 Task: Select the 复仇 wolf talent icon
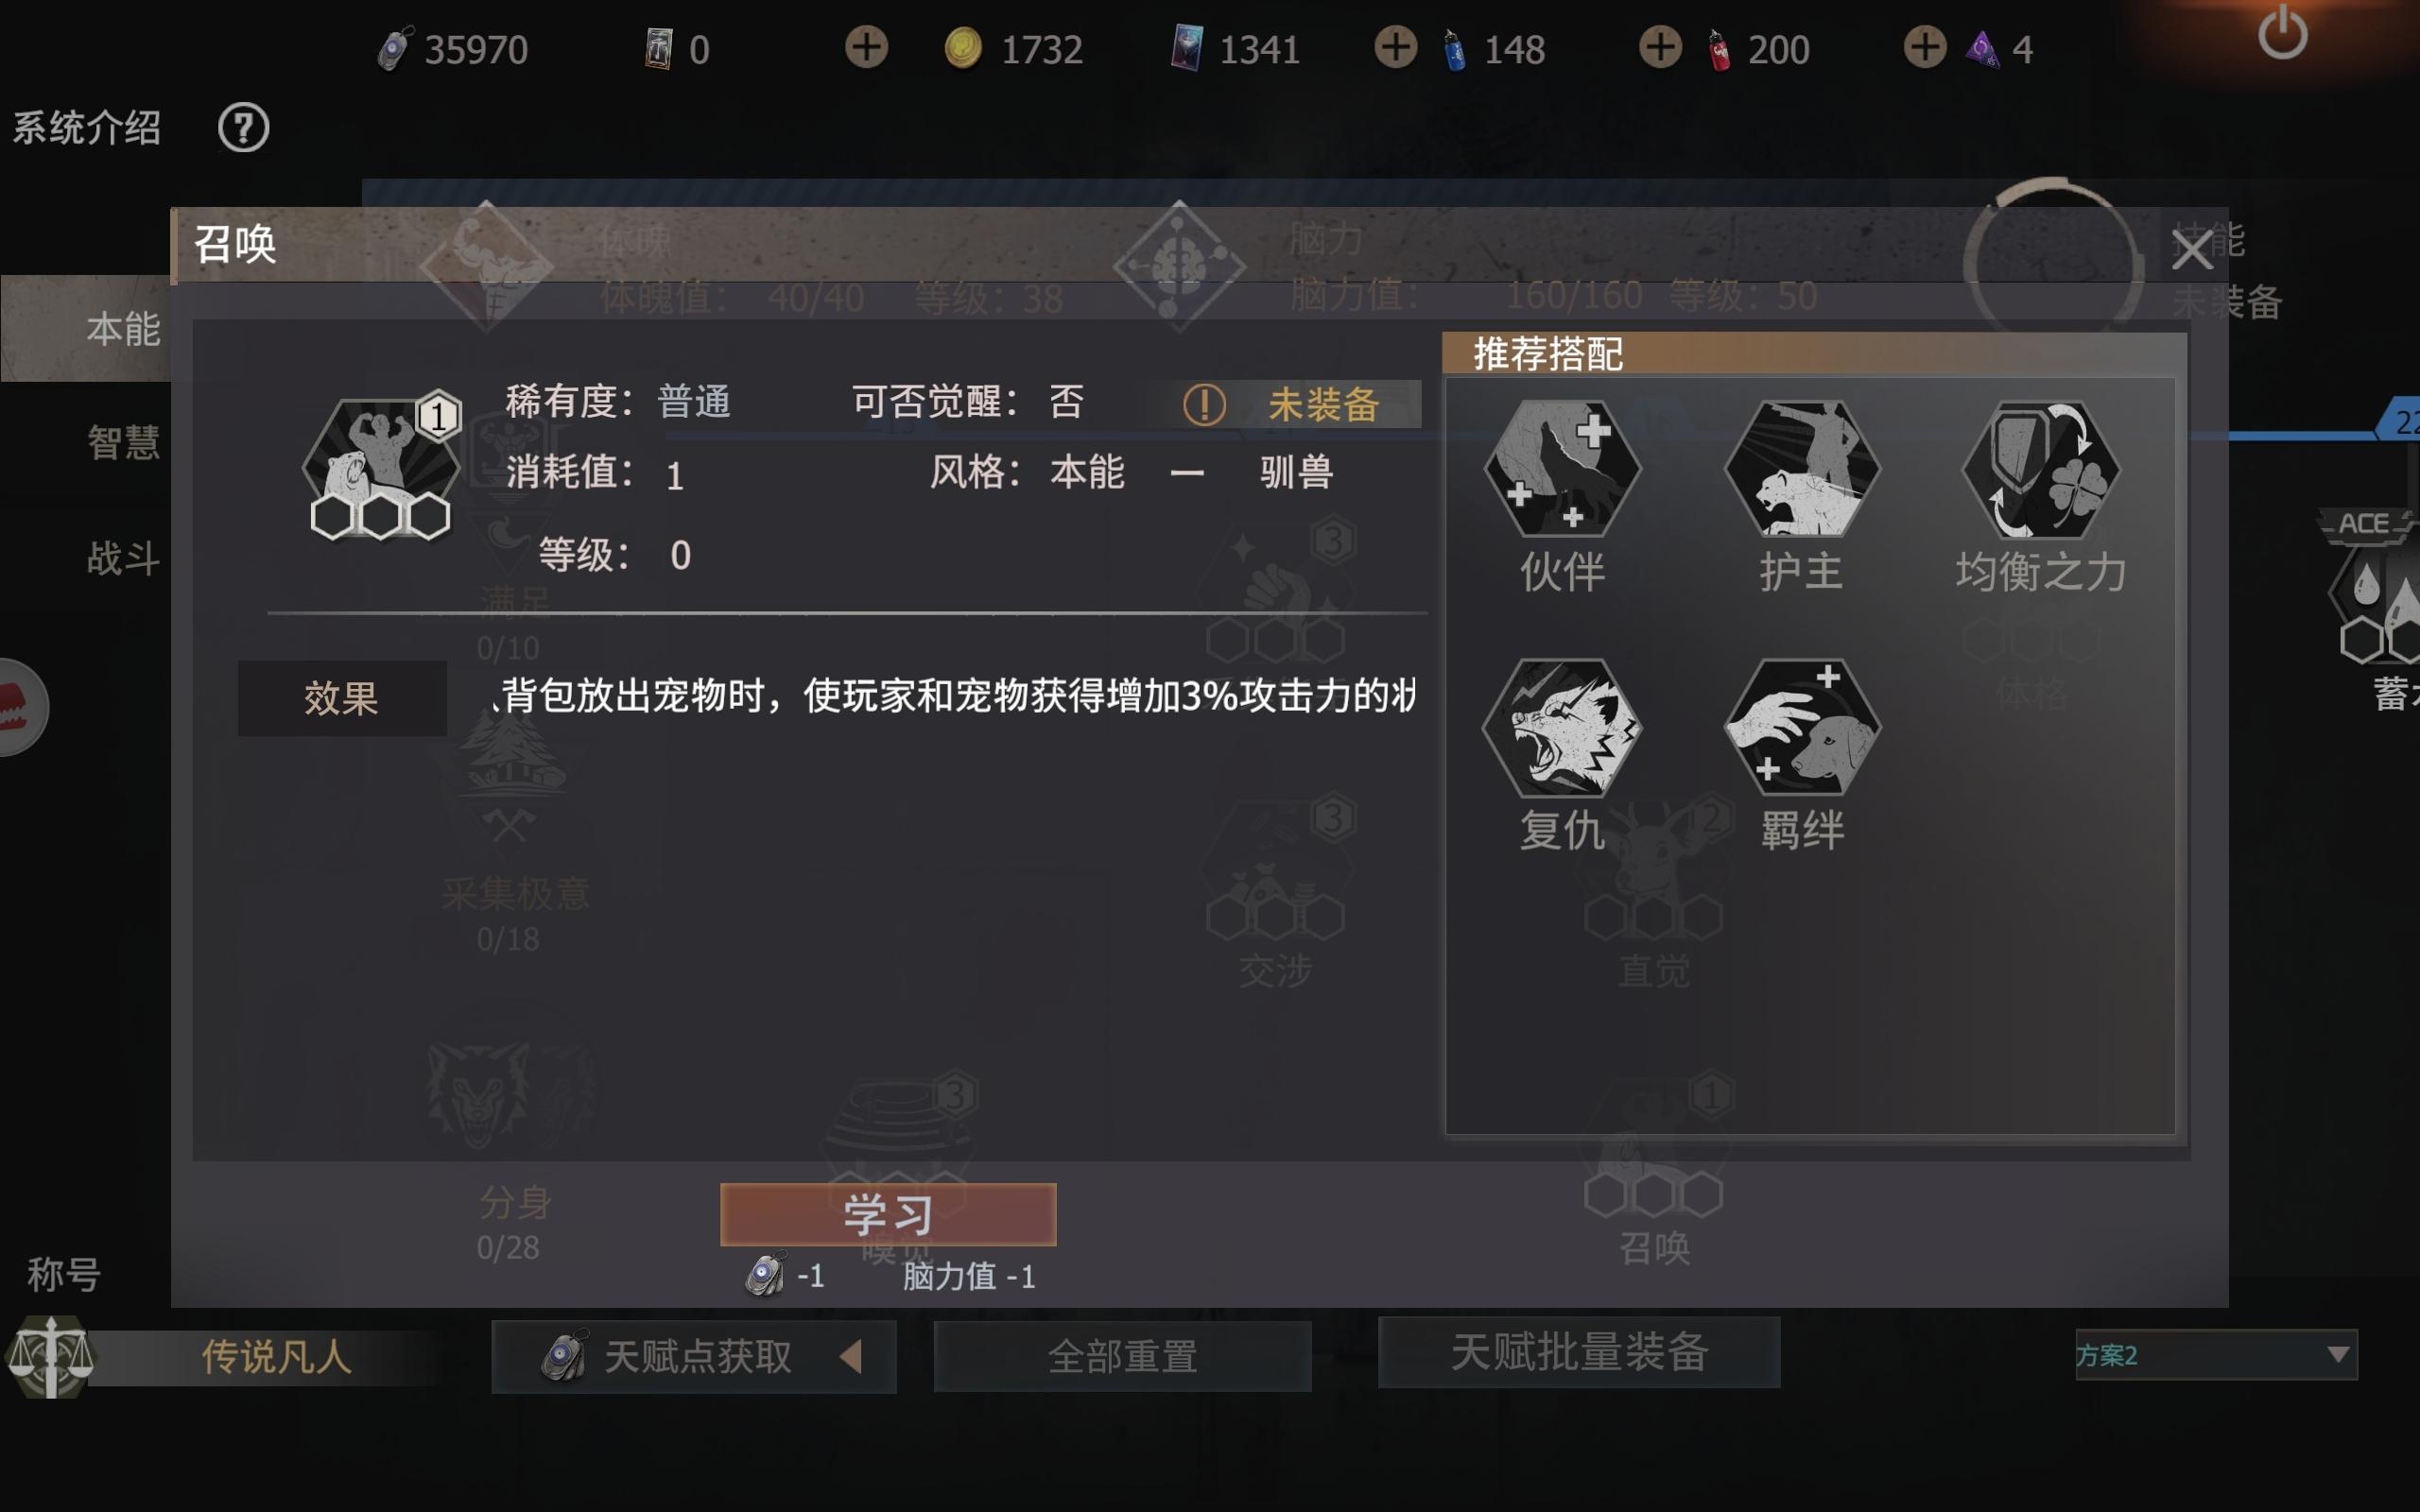(1562, 728)
